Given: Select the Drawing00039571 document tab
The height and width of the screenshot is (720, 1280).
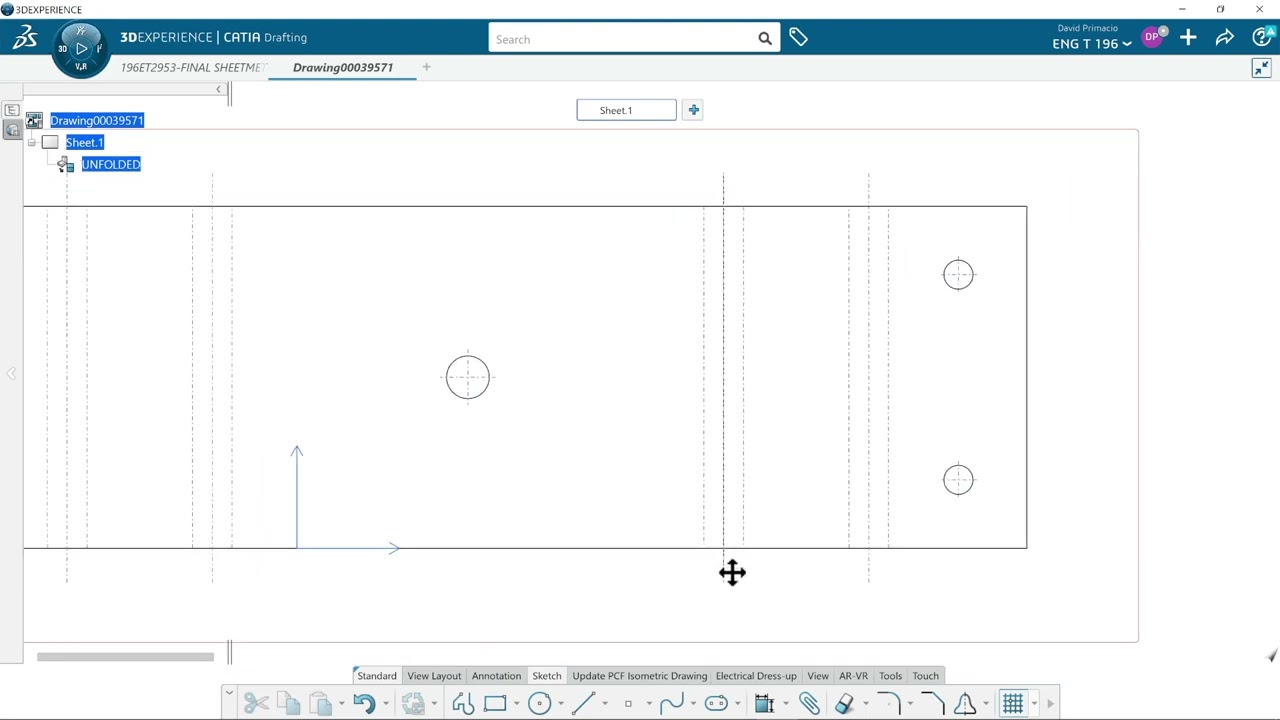Looking at the screenshot, I should (343, 67).
